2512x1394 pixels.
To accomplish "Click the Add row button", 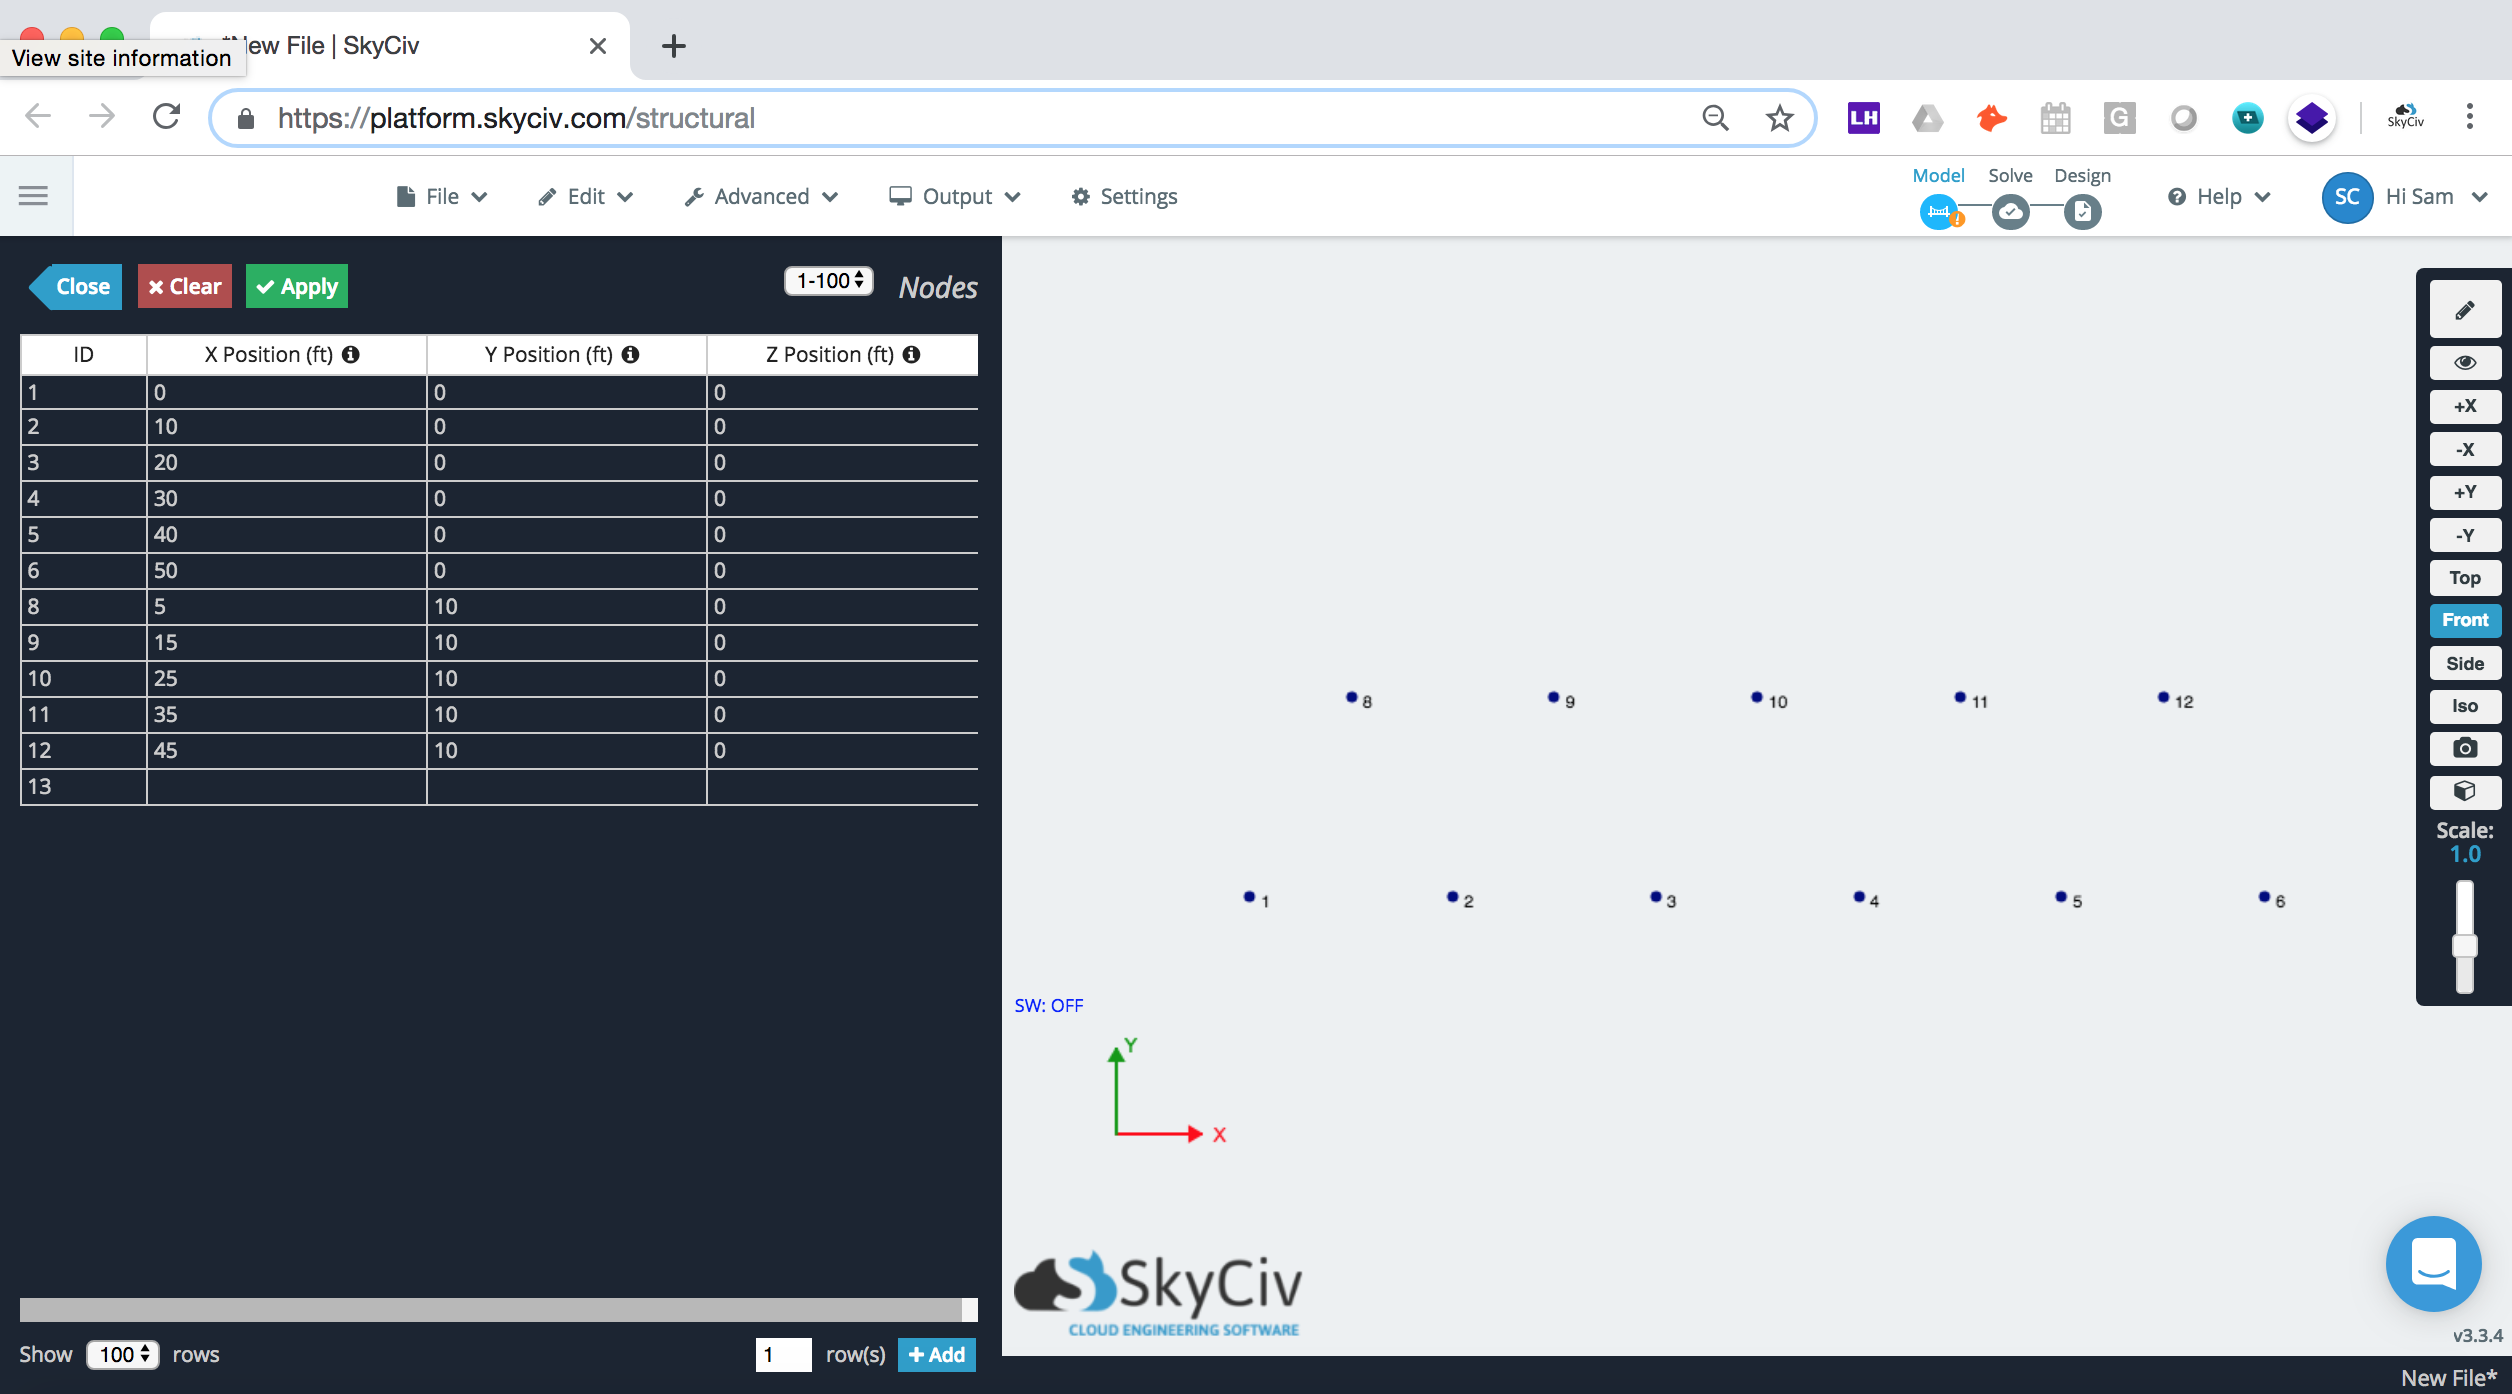I will point(937,1355).
